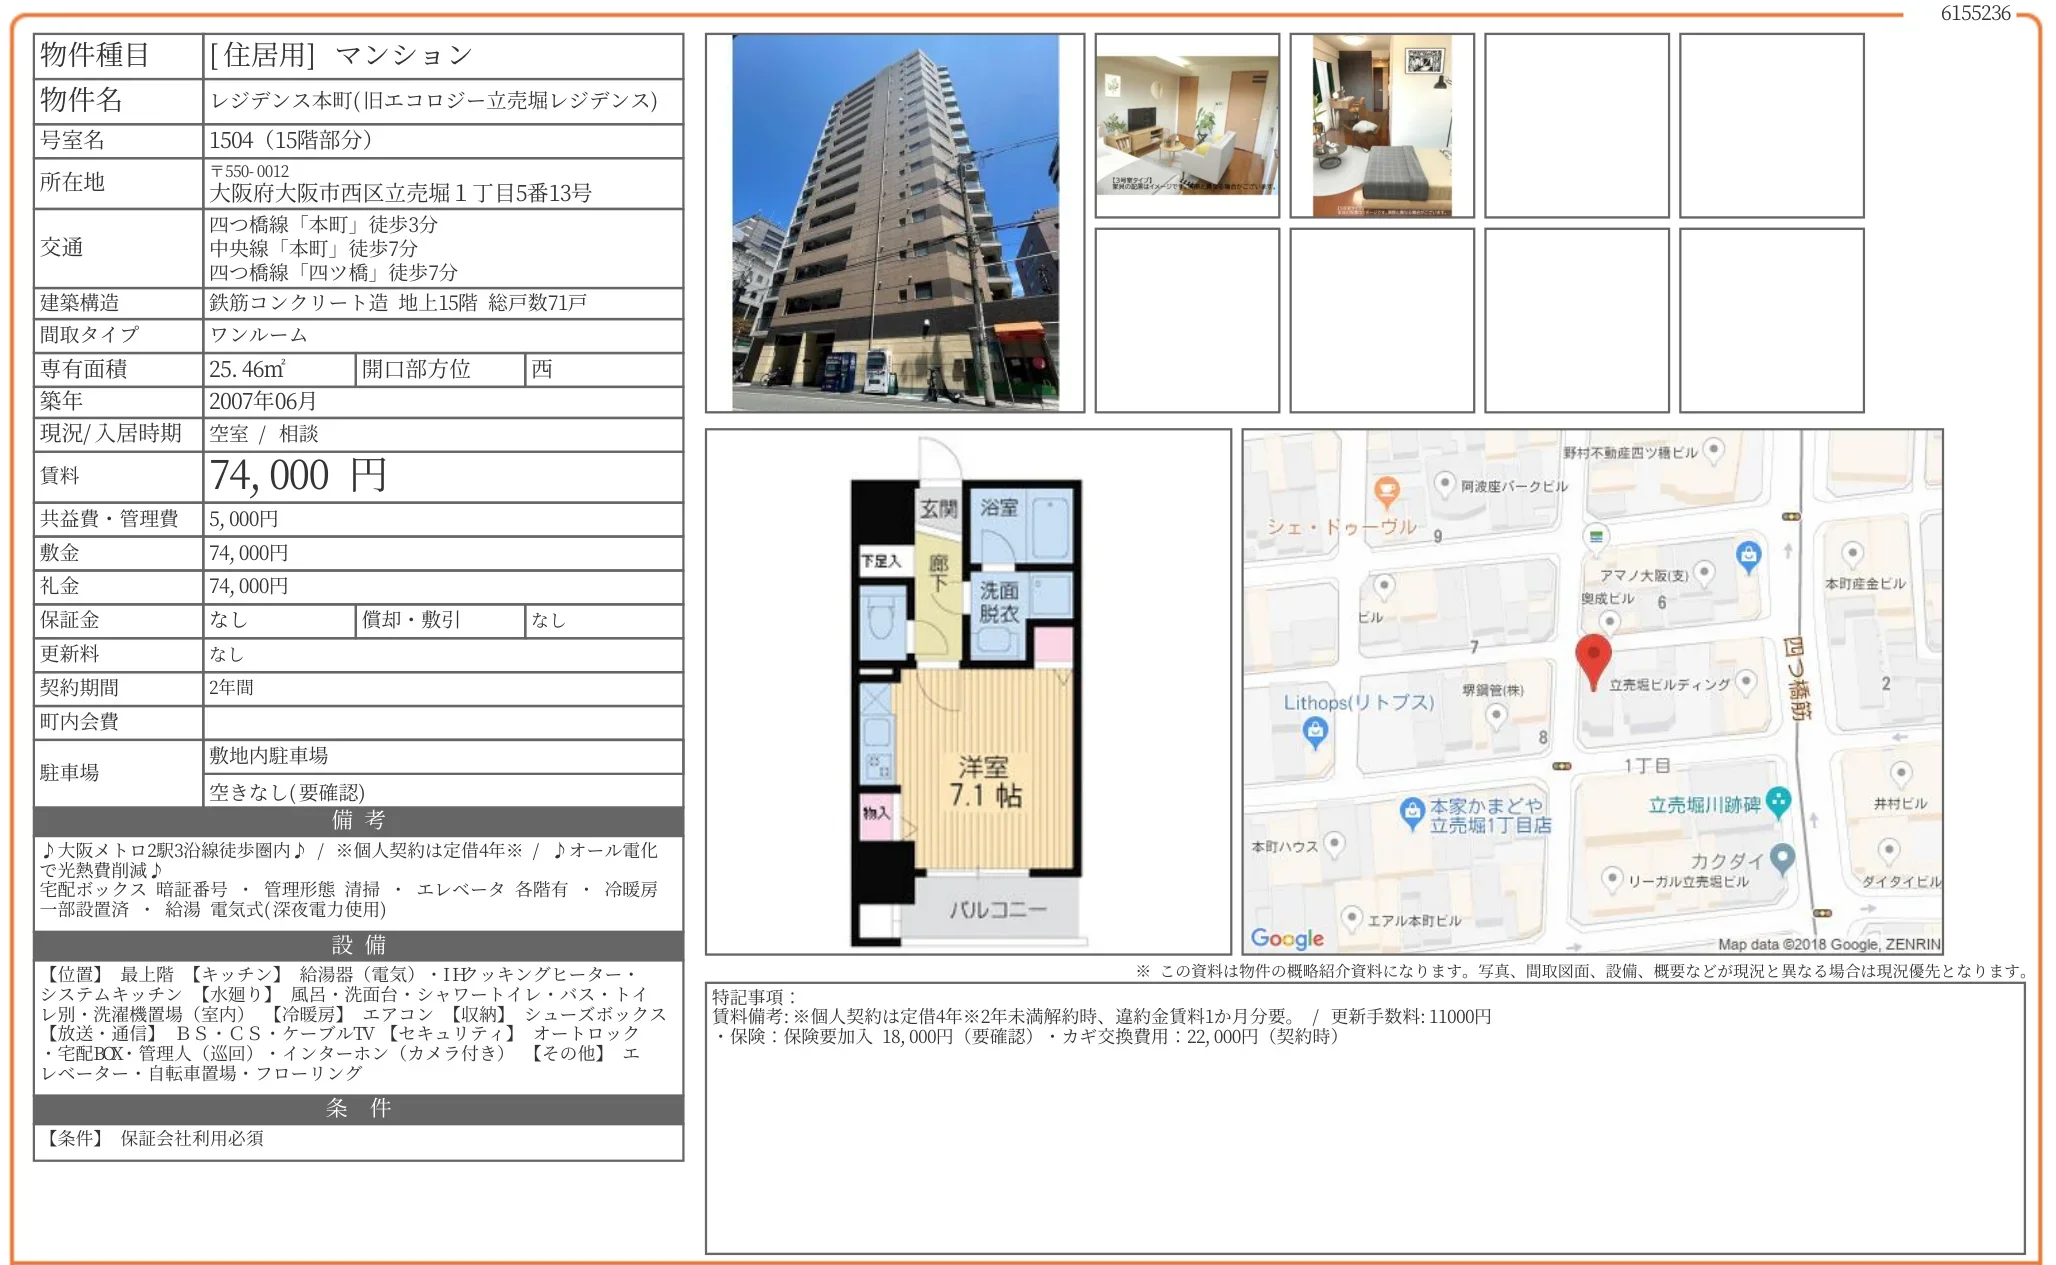
Task: Click the traffic light icon on 四つ橋筋
Action: [1791, 516]
